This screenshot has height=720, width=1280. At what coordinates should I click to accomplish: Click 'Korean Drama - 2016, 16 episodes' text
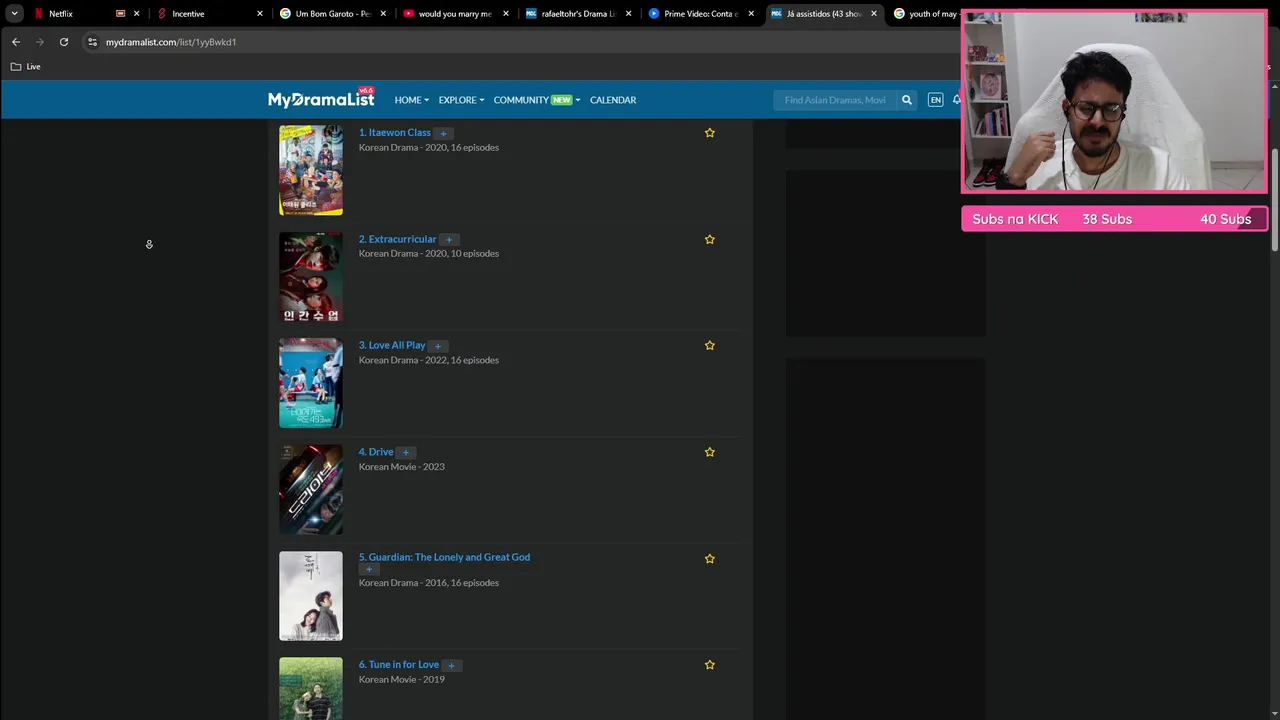(429, 582)
